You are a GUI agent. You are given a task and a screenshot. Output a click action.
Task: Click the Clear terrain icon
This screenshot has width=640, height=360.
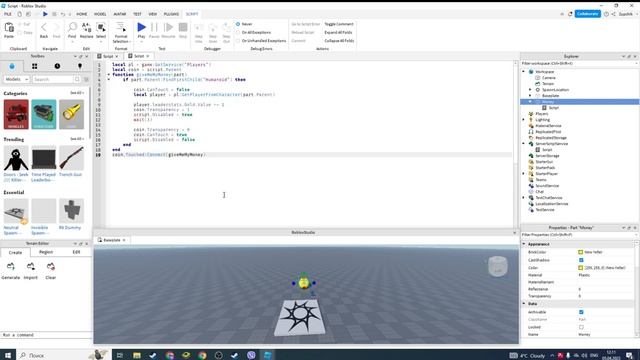point(51,267)
